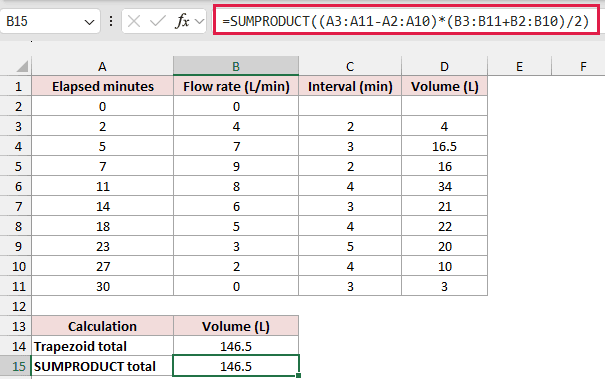Open Insert Function fx dialog

tap(183, 21)
